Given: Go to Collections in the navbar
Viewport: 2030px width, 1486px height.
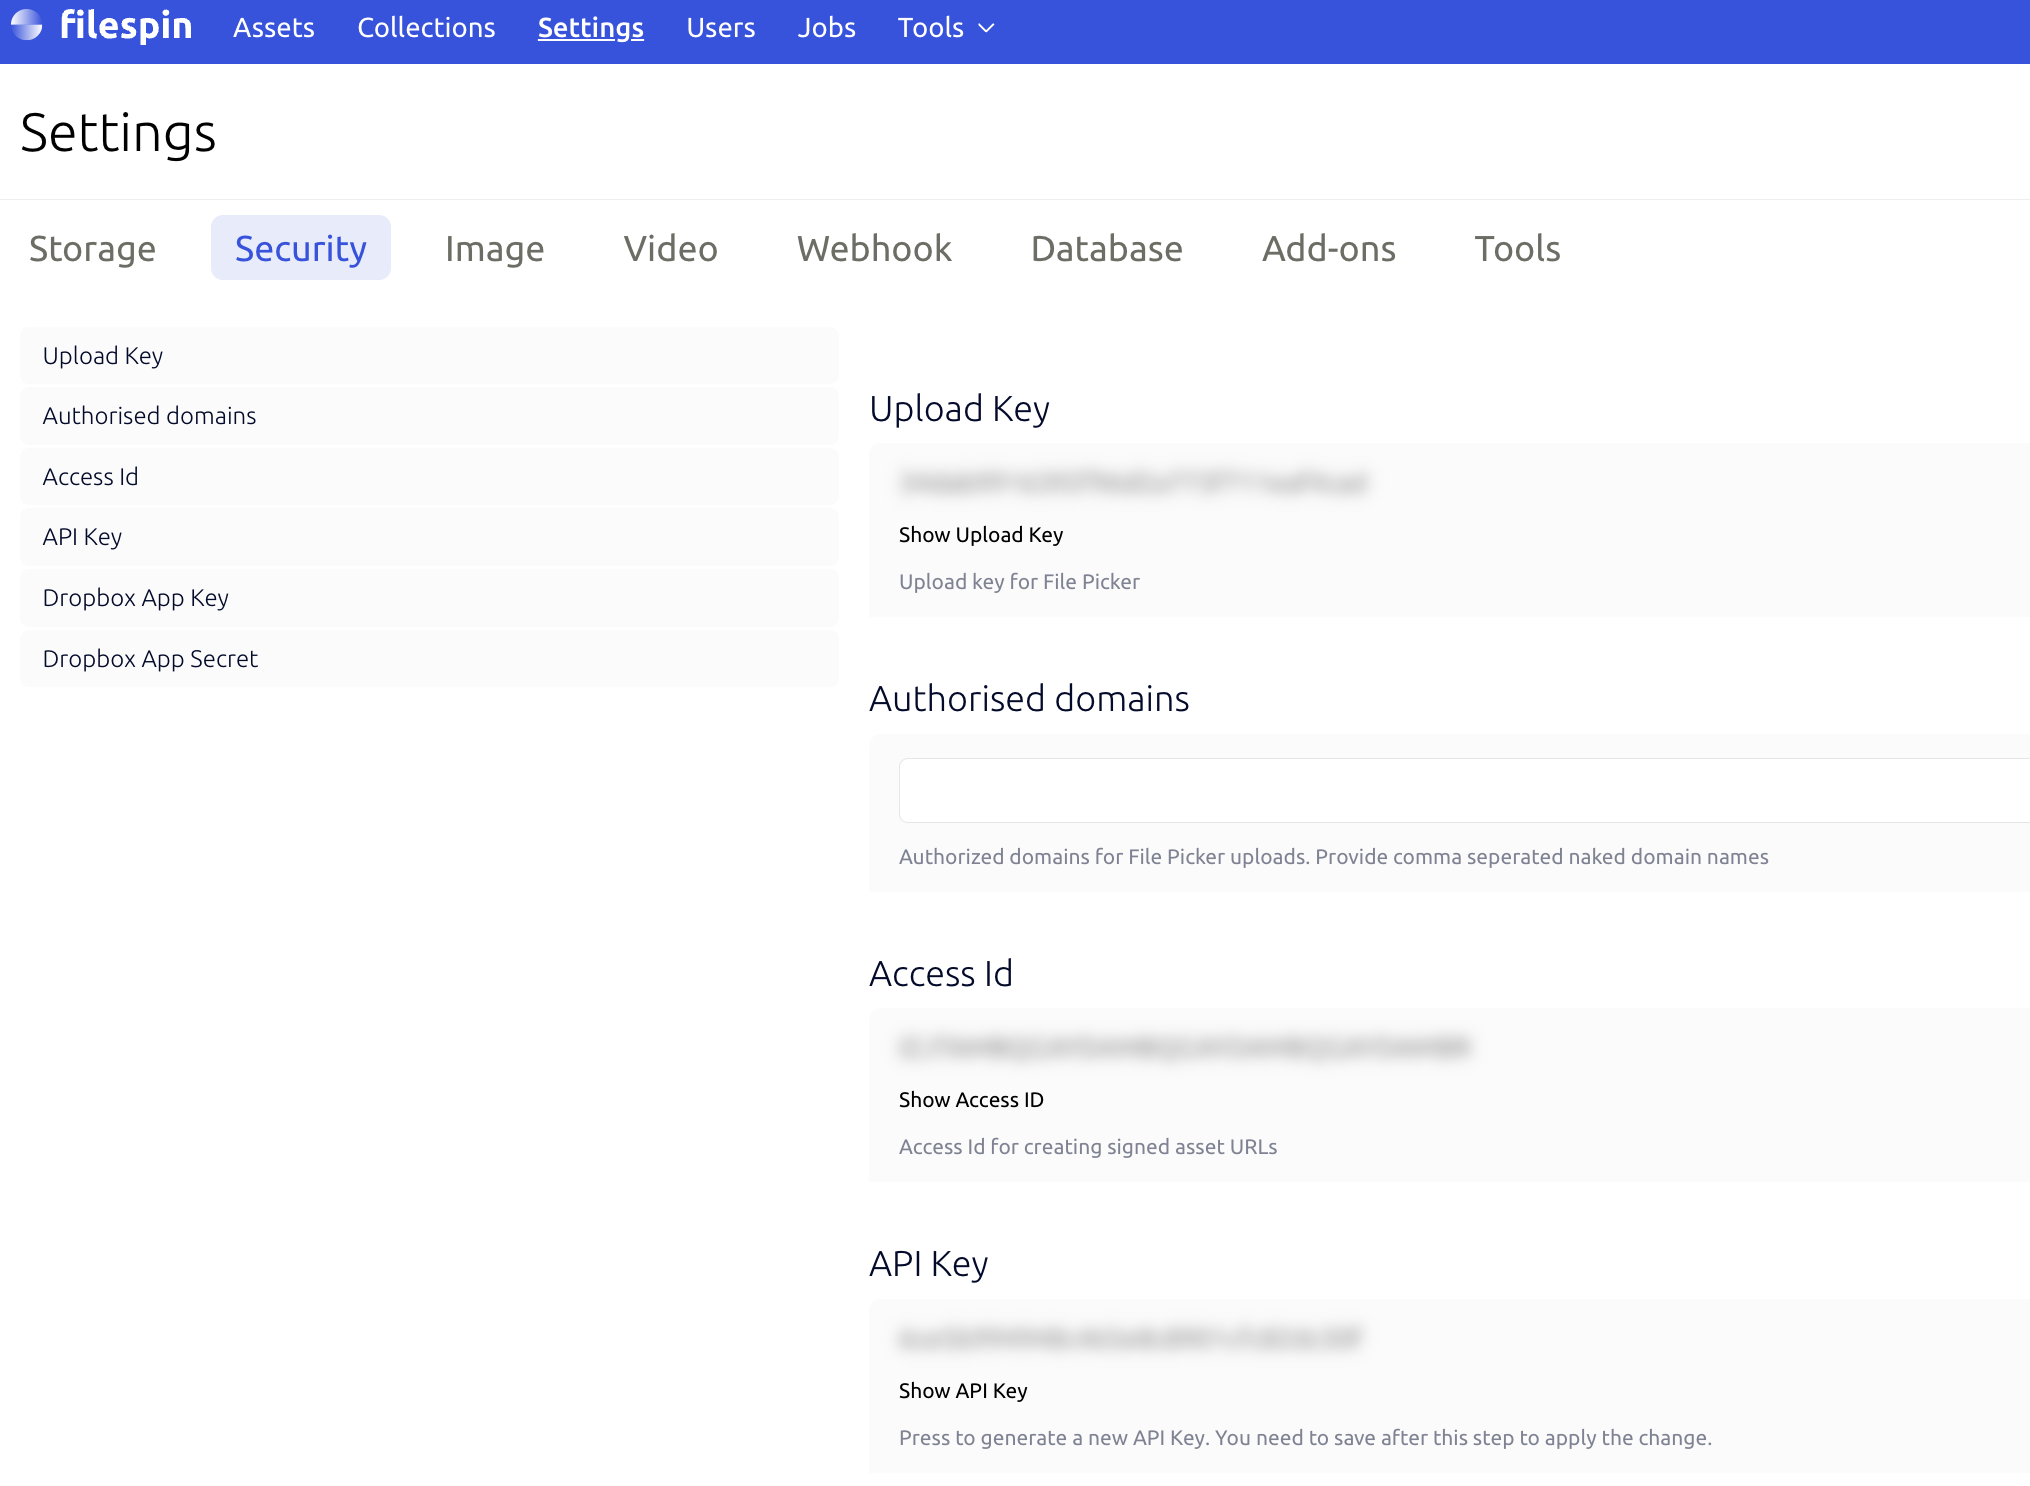Looking at the screenshot, I should point(426,28).
